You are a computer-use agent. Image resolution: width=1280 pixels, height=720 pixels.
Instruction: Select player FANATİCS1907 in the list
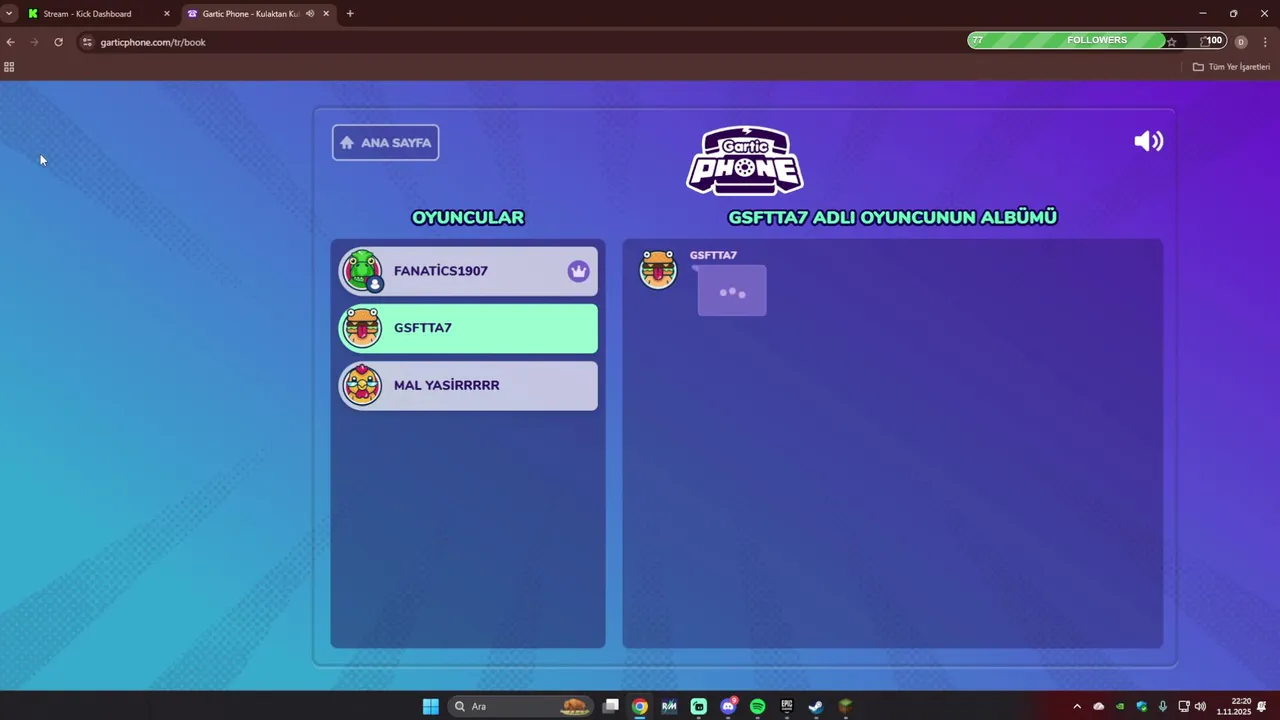point(468,271)
